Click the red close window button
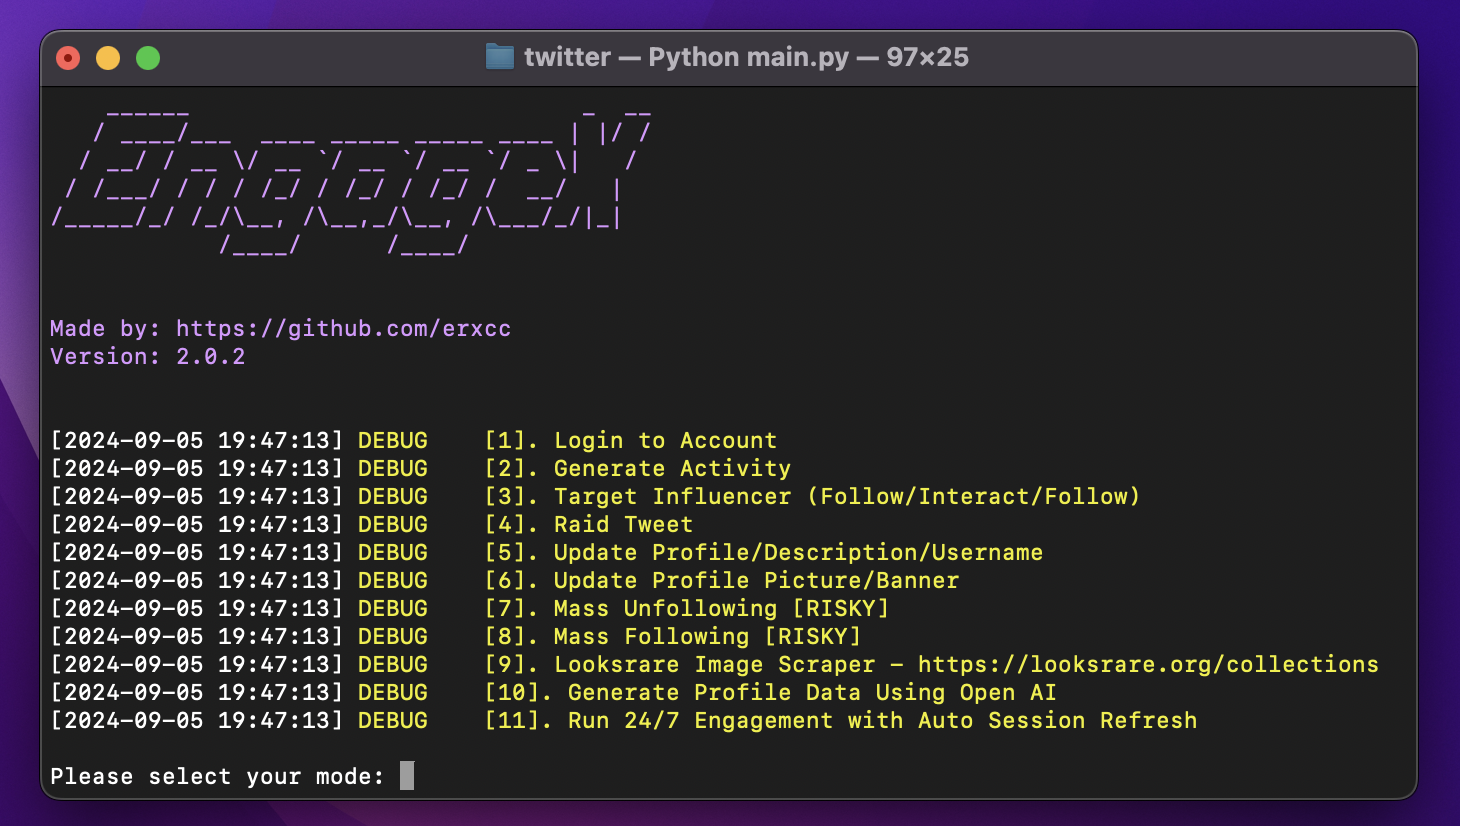This screenshot has width=1460, height=826. coord(68,58)
